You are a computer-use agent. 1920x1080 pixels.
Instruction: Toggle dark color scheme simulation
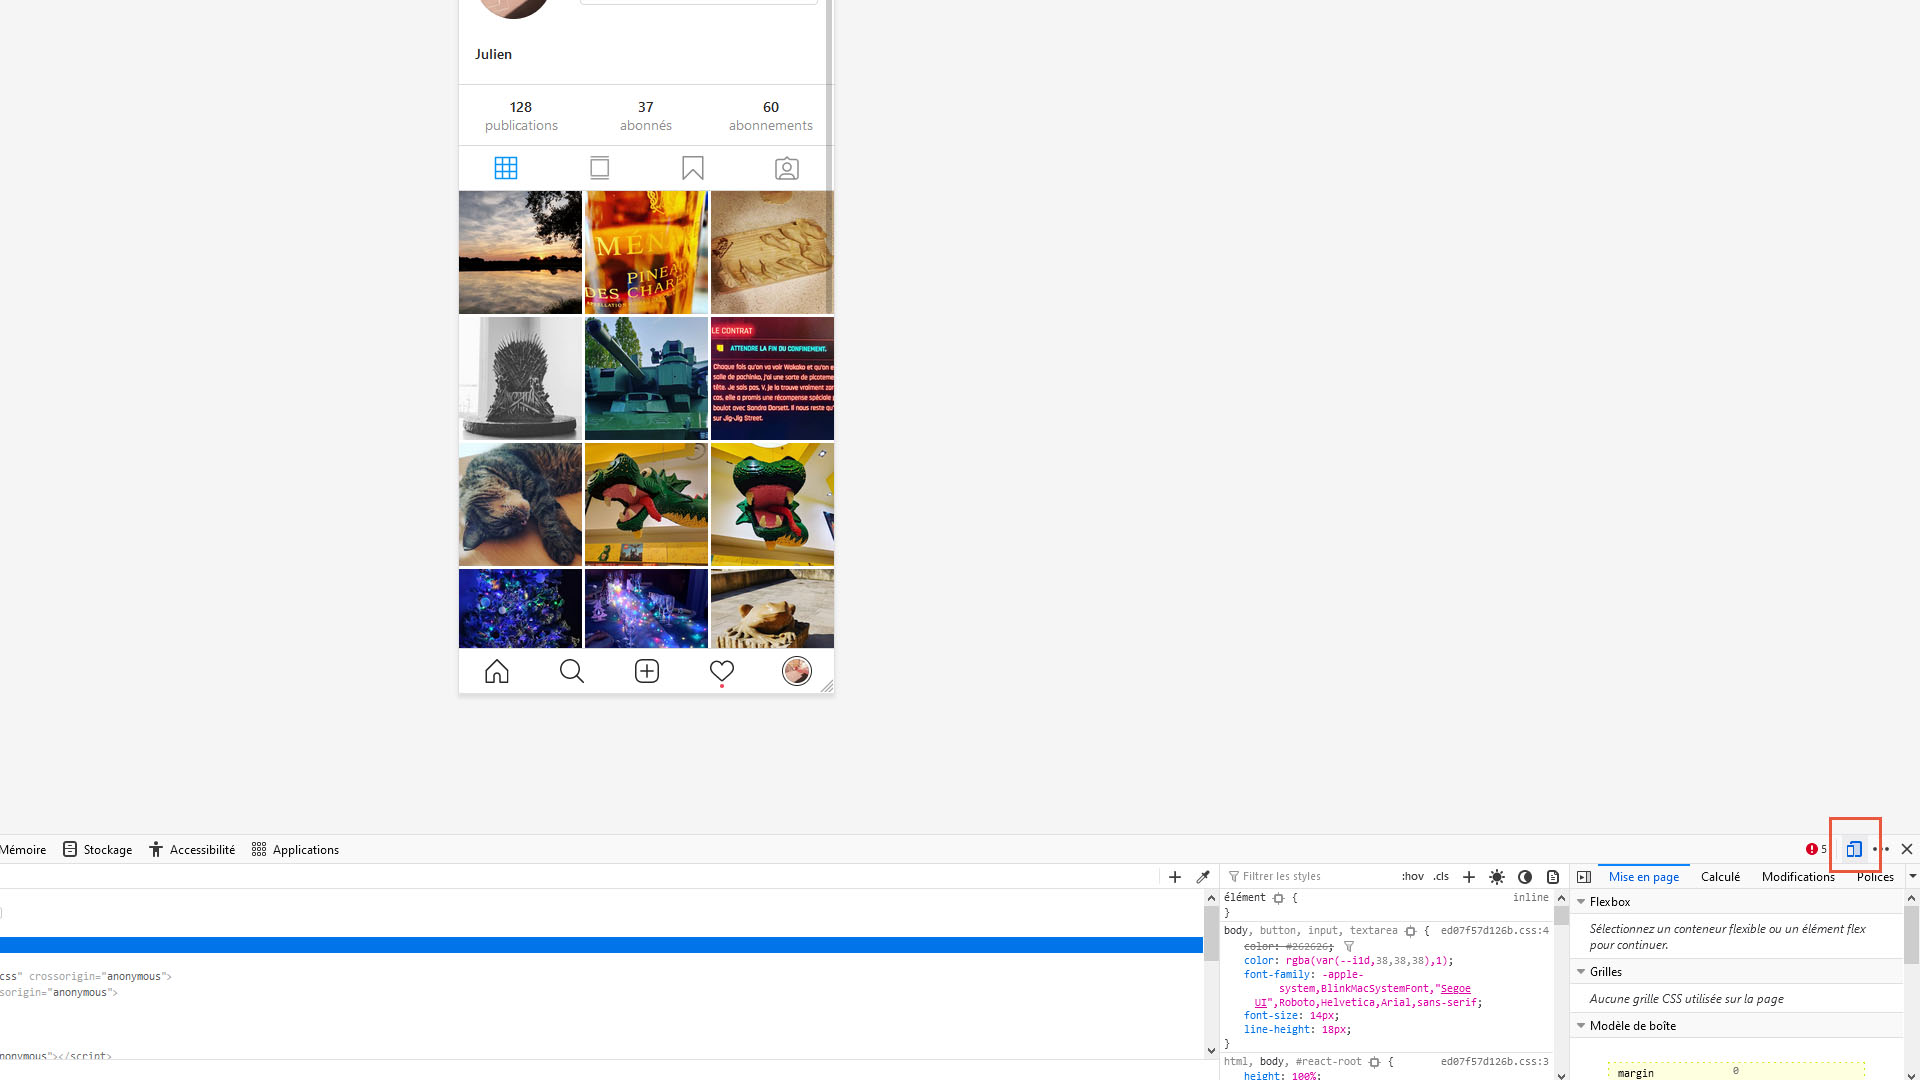[1525, 877]
